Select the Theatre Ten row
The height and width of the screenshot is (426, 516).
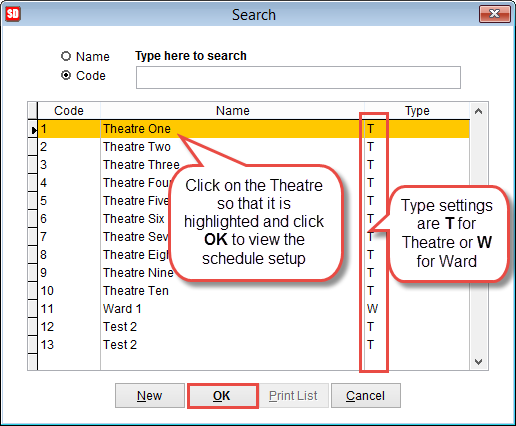[x=253, y=291]
